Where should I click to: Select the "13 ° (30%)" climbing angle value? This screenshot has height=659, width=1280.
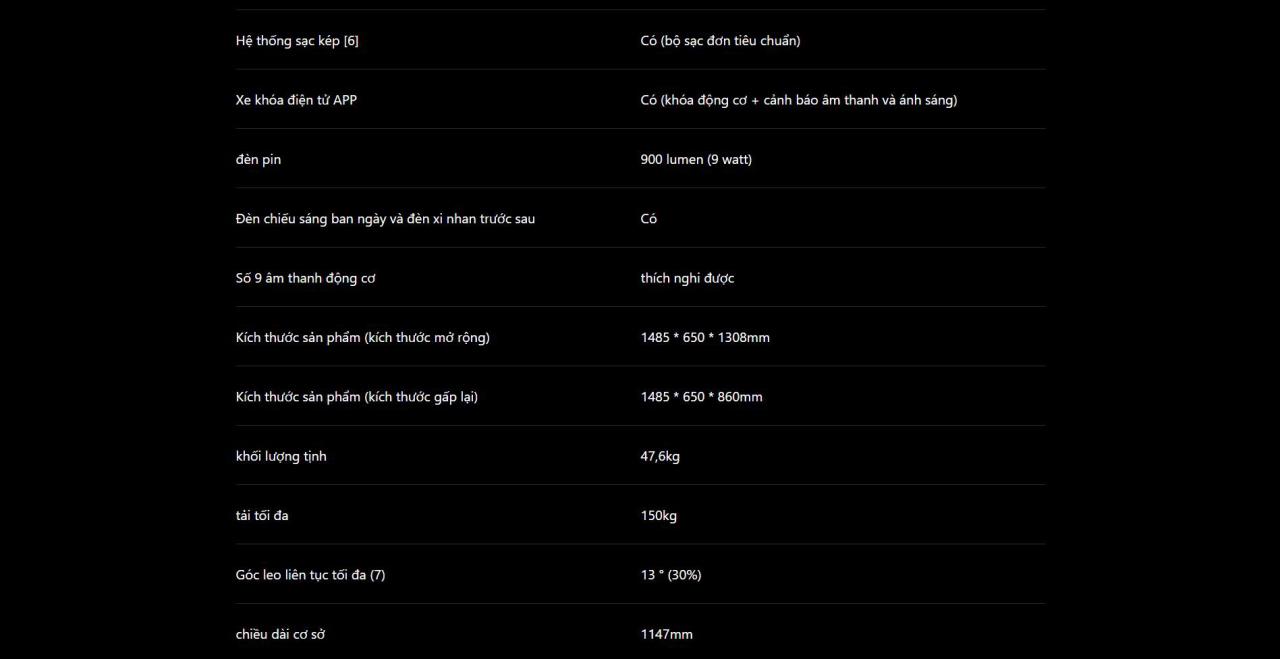[x=670, y=575]
